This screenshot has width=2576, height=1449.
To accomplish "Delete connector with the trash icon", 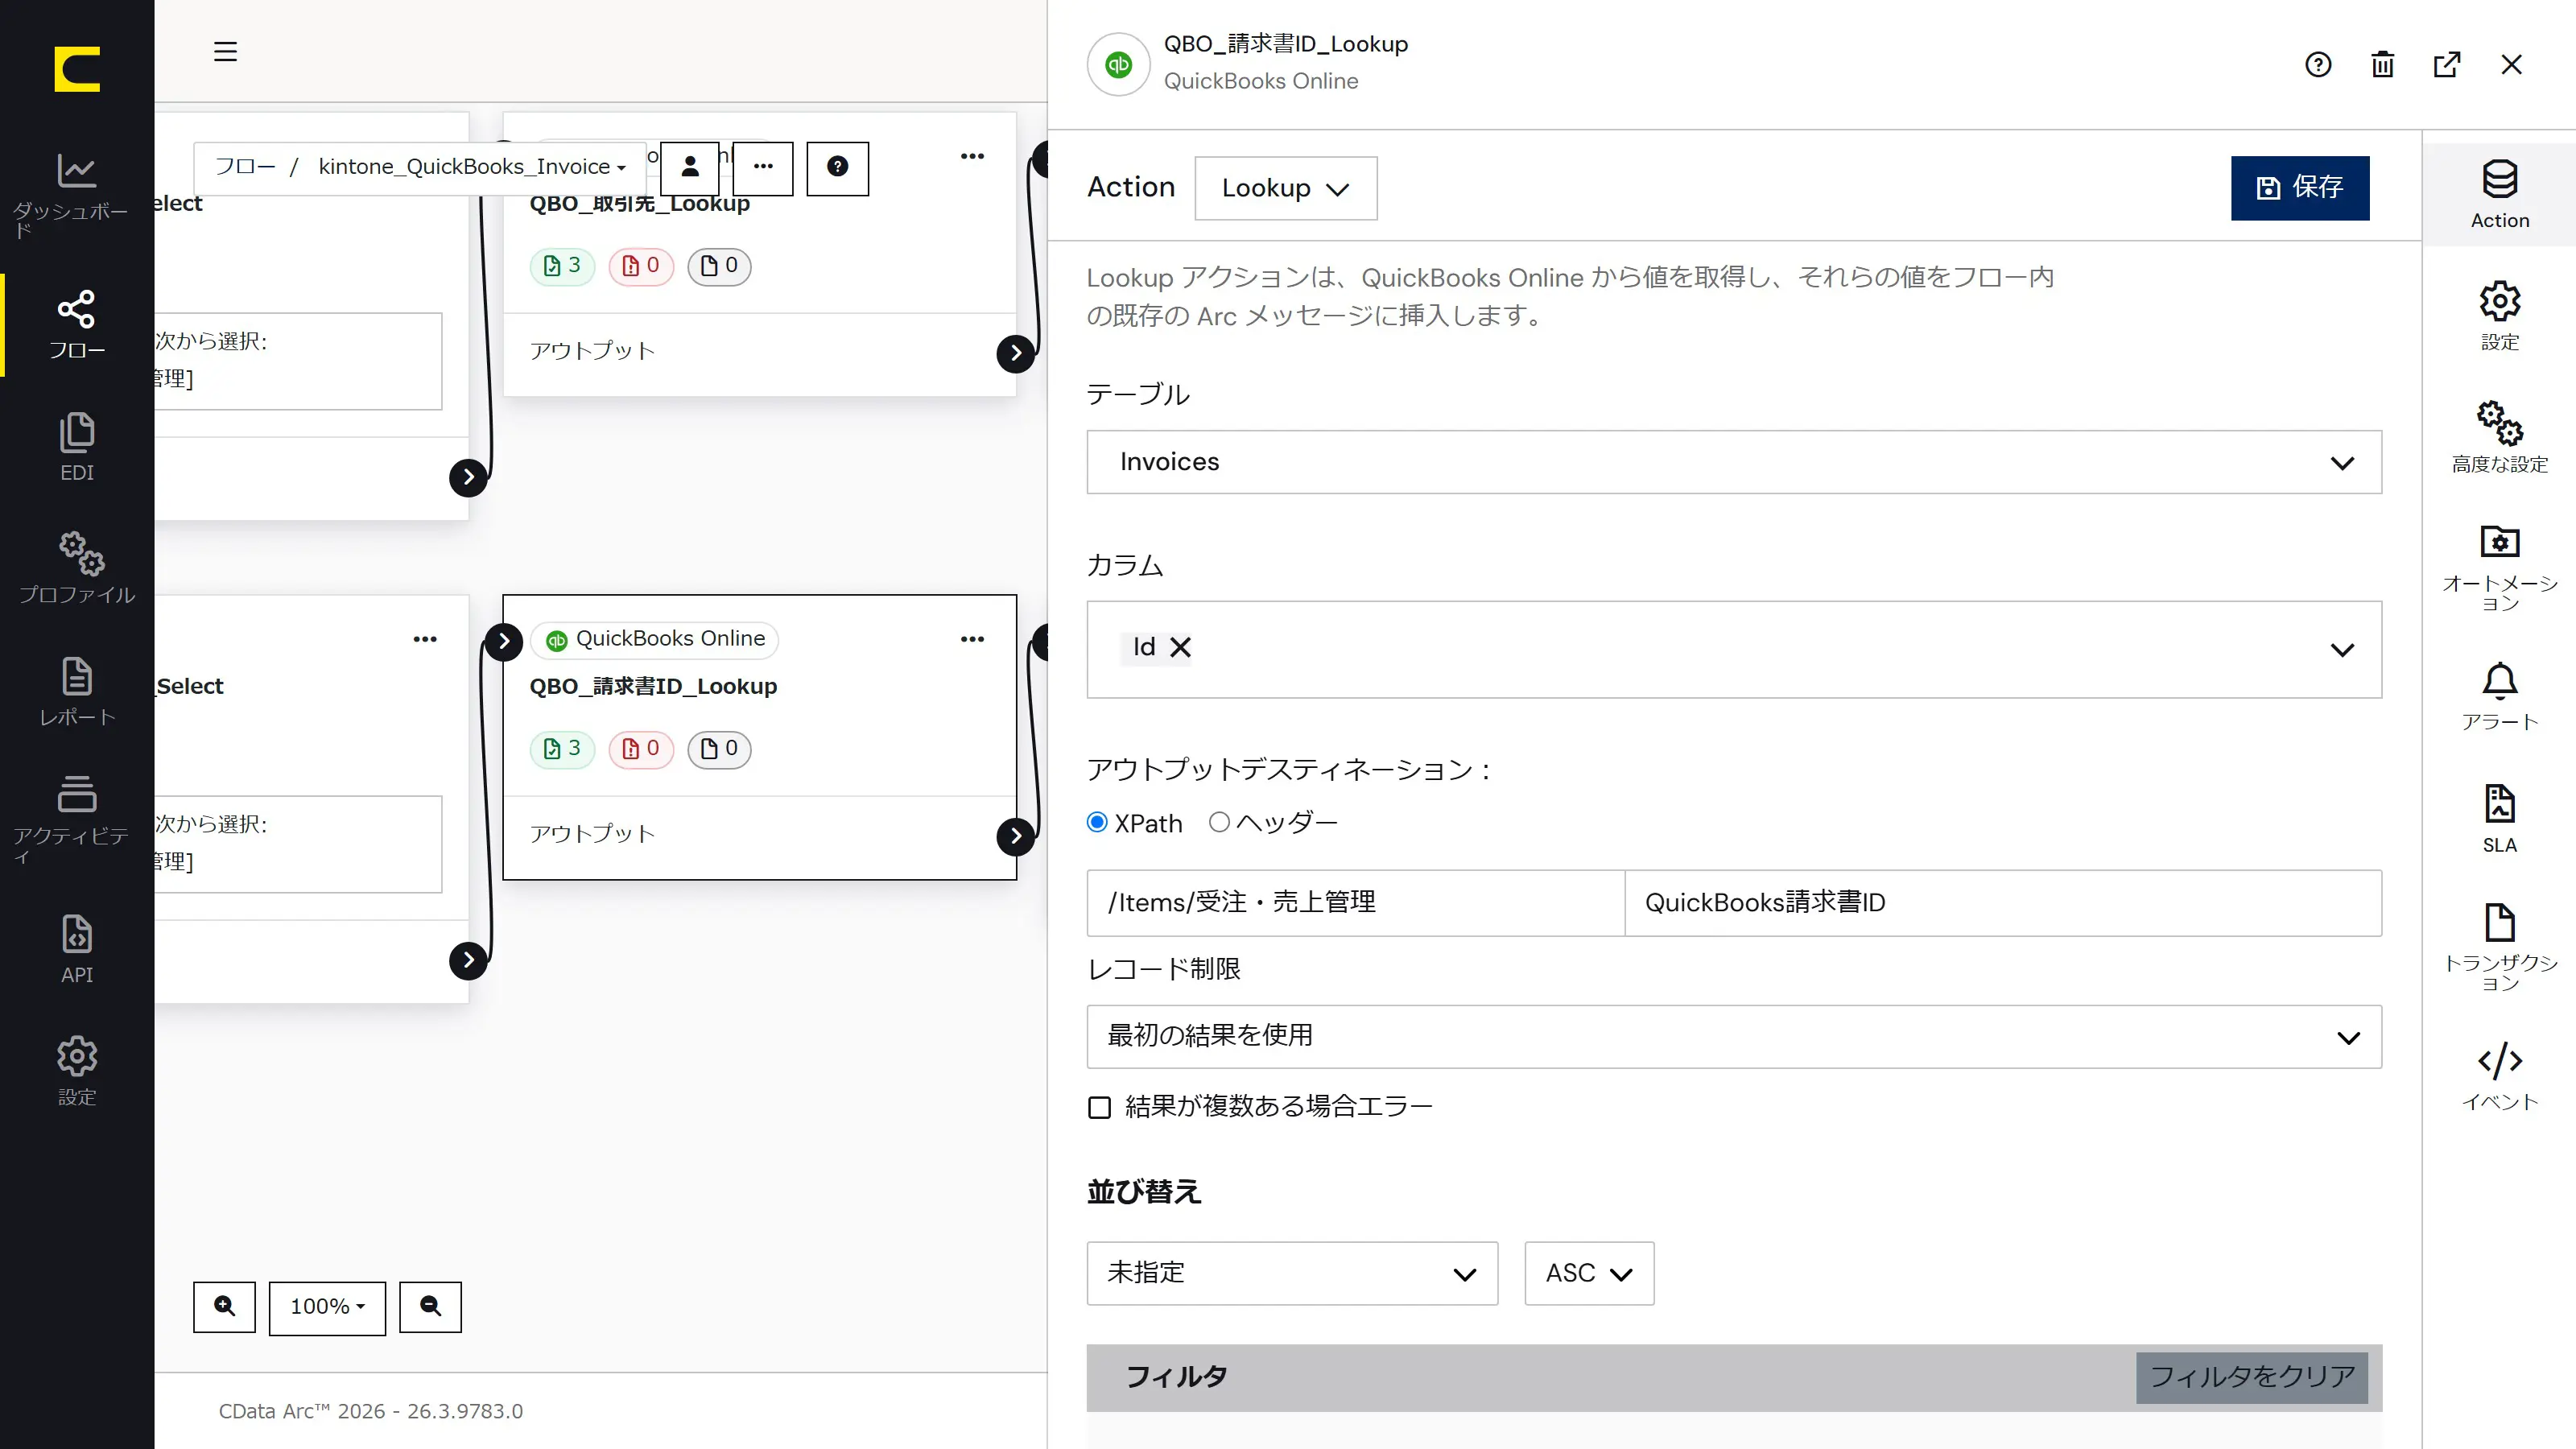I will tap(2382, 65).
